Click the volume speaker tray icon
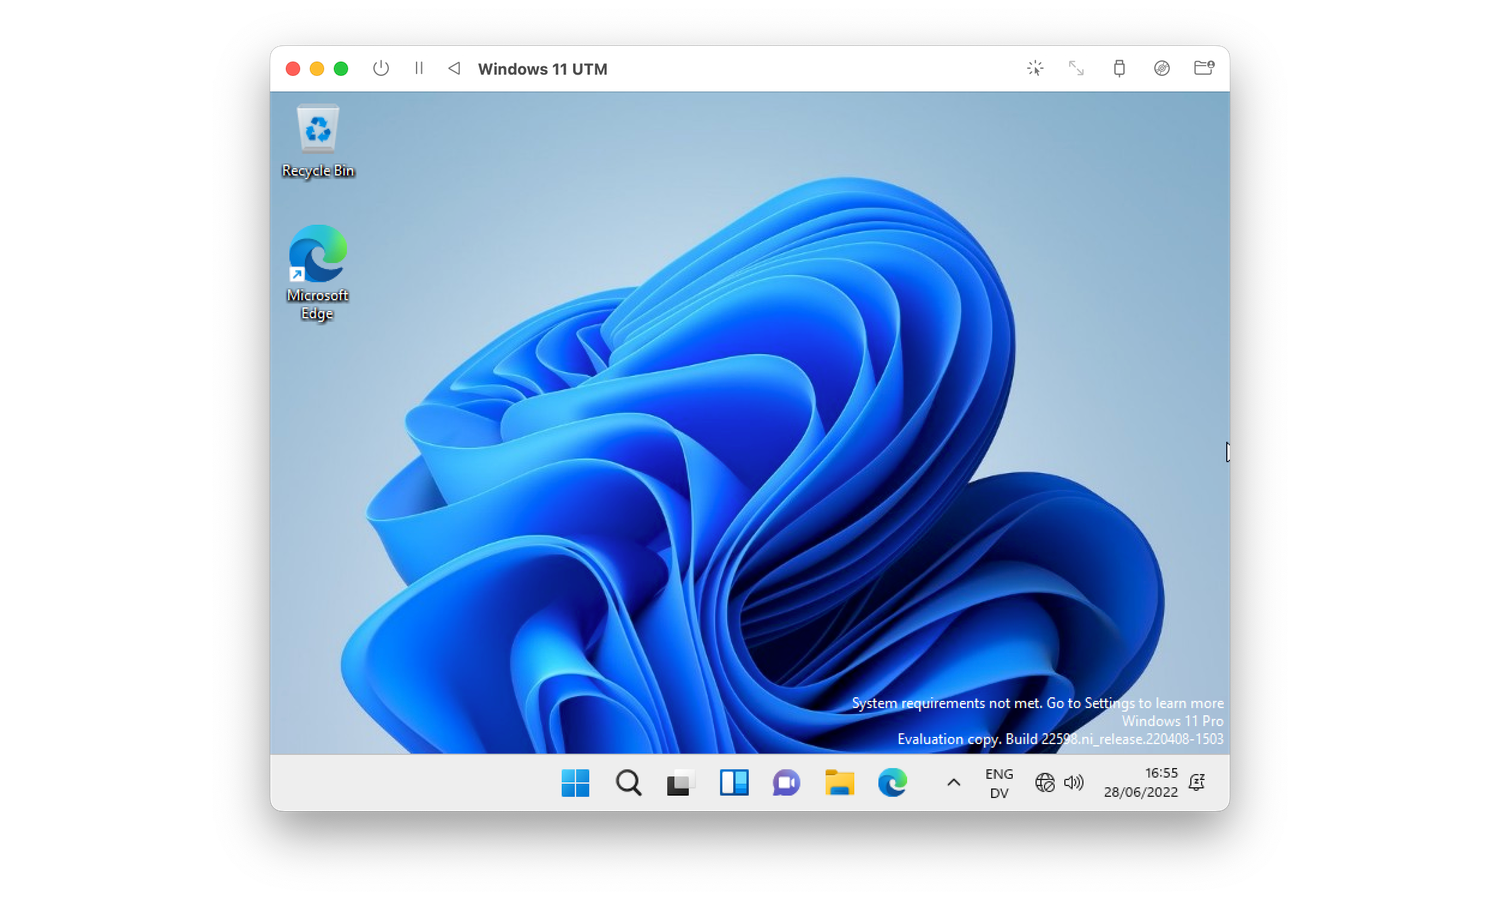The width and height of the screenshot is (1500, 900). 1074,783
